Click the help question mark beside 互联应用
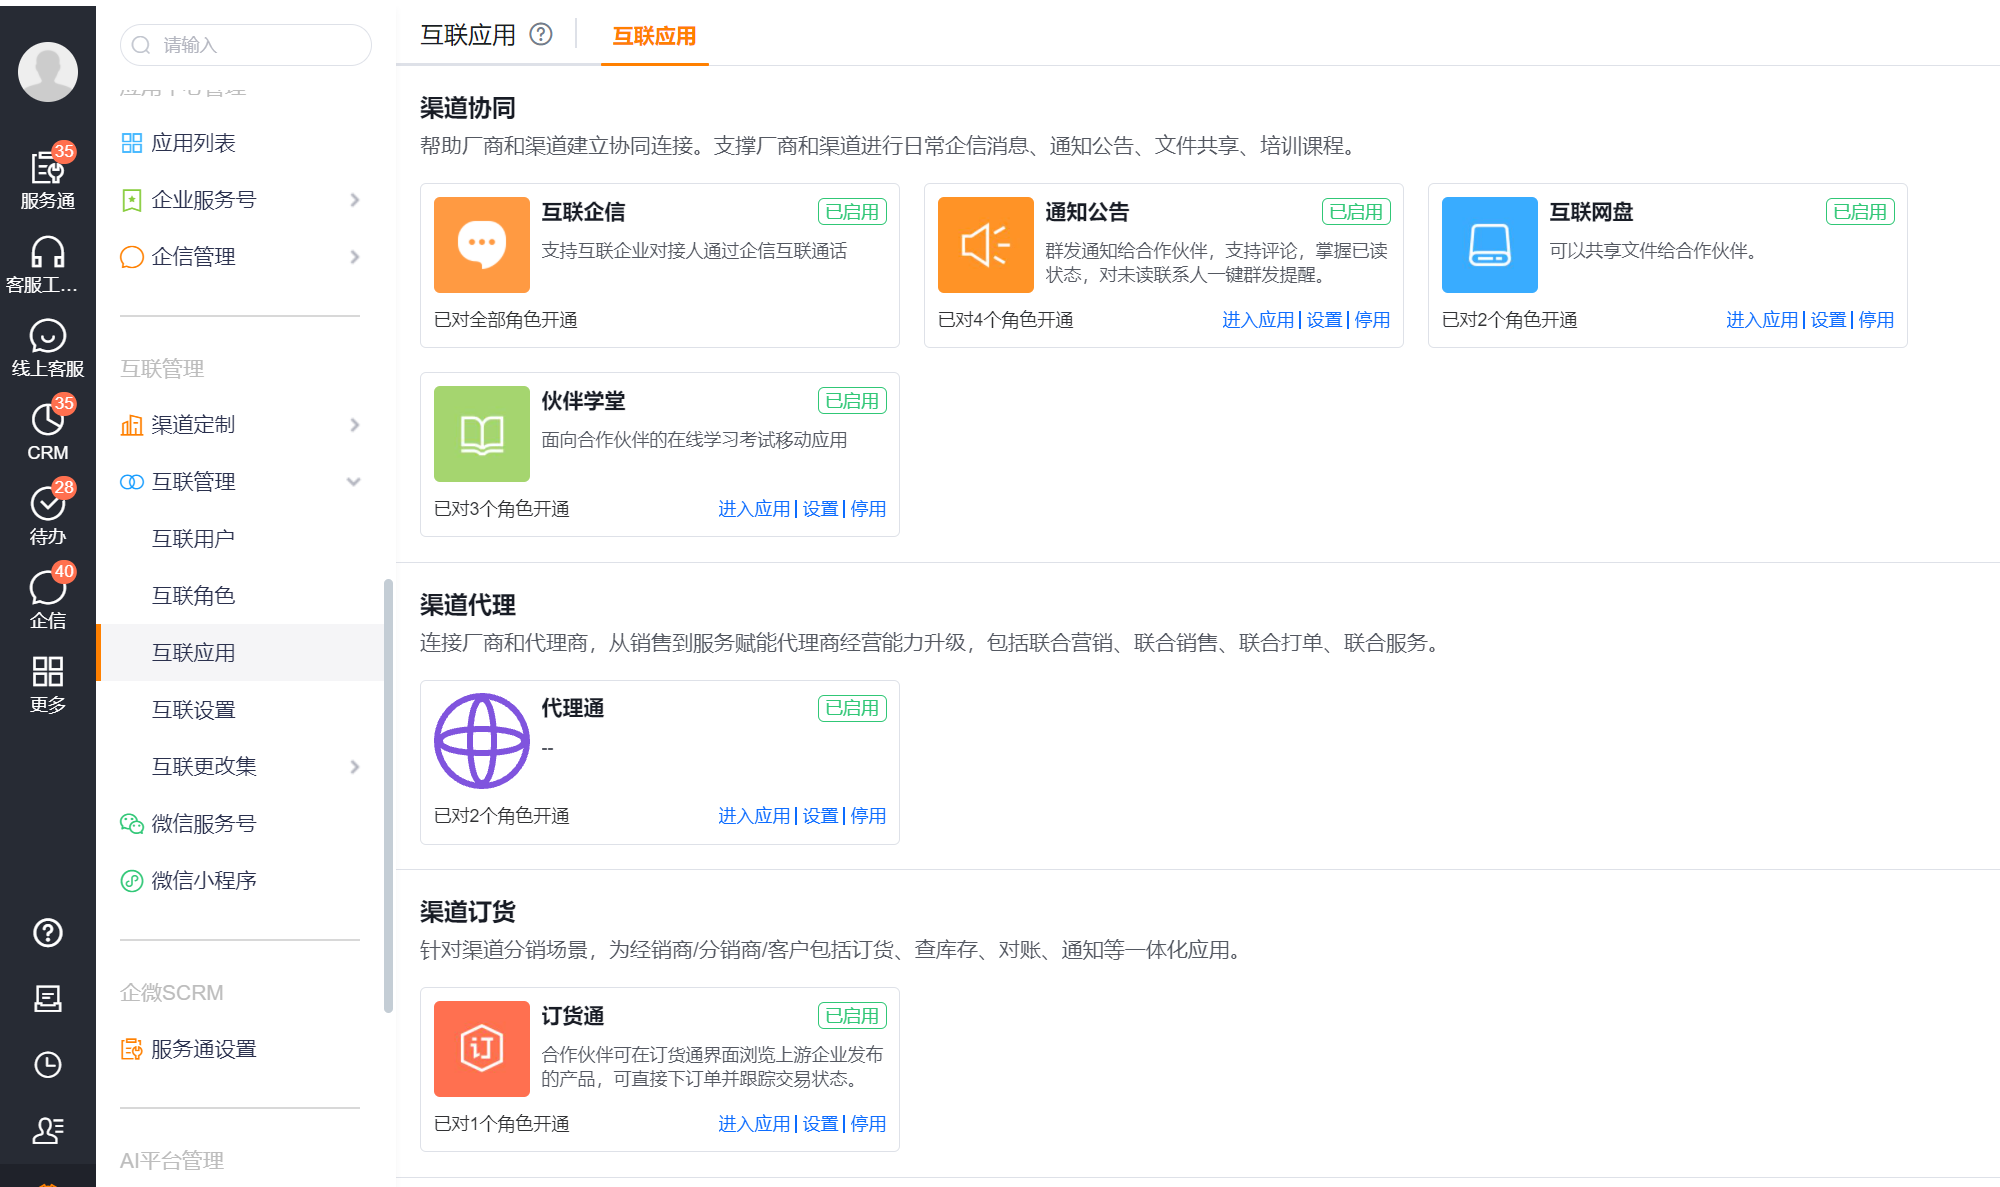The image size is (2000, 1187). click(x=541, y=35)
